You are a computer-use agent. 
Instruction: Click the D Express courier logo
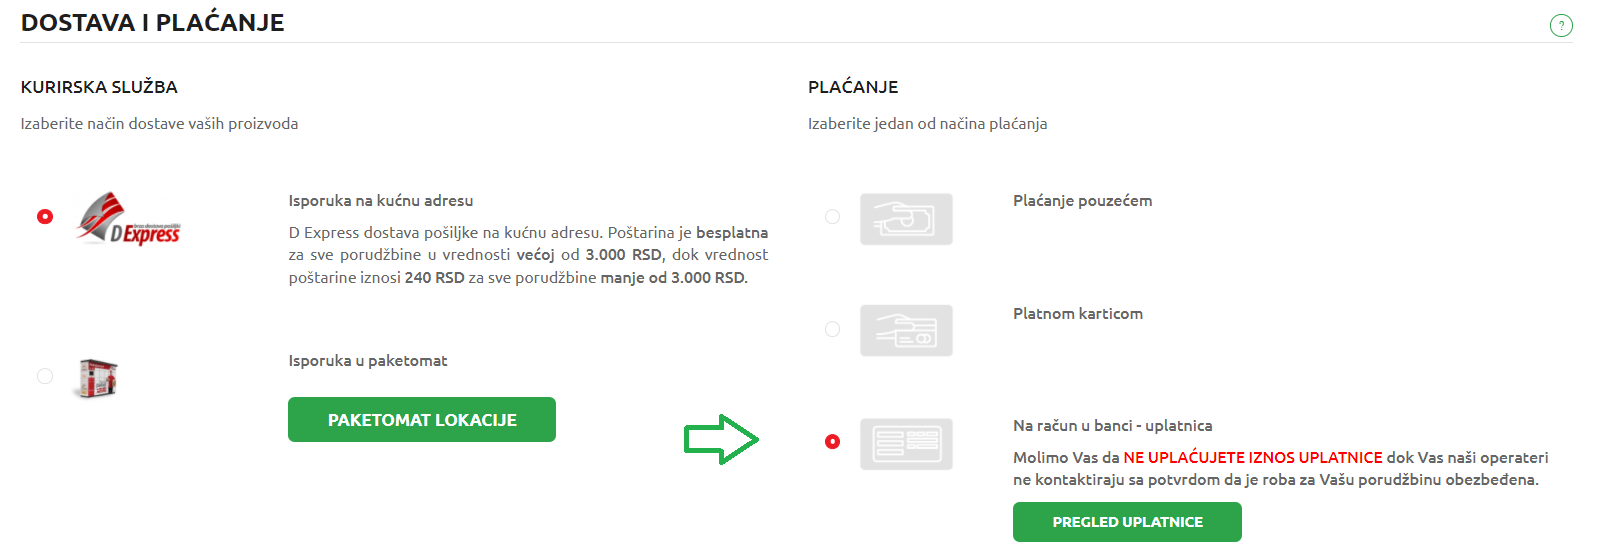(x=129, y=219)
